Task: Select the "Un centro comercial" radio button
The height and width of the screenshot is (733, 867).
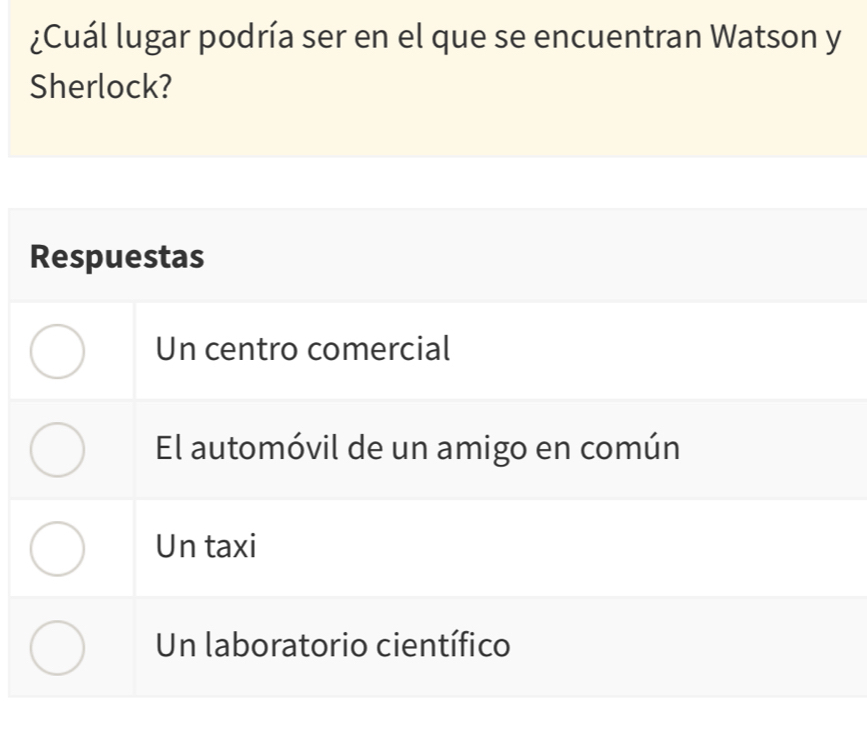Action: (x=56, y=351)
